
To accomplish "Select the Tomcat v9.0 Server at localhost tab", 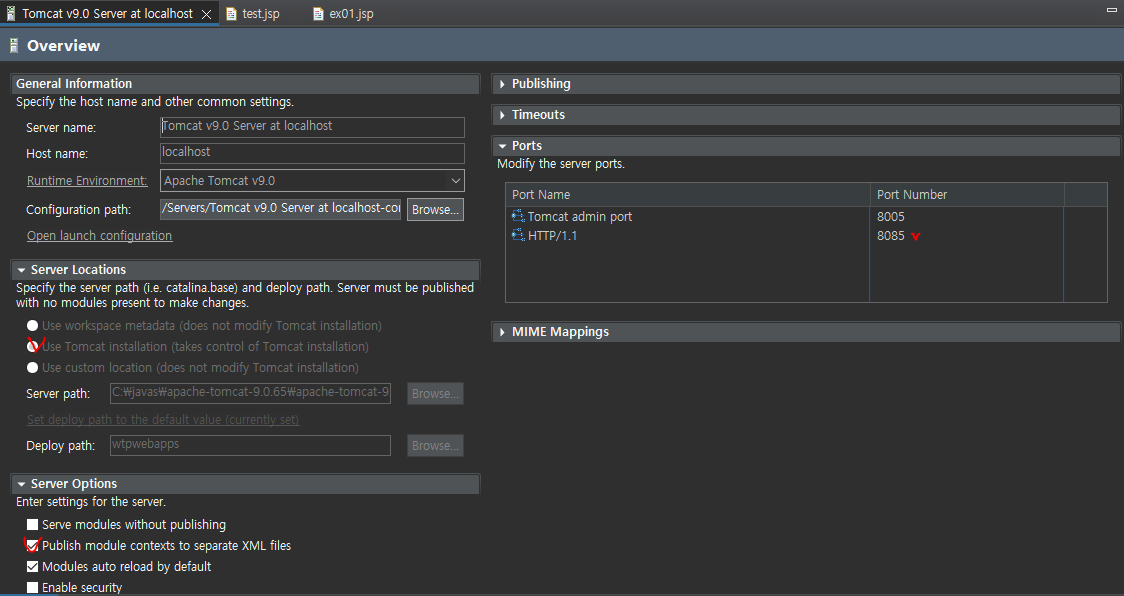I will 108,14.
